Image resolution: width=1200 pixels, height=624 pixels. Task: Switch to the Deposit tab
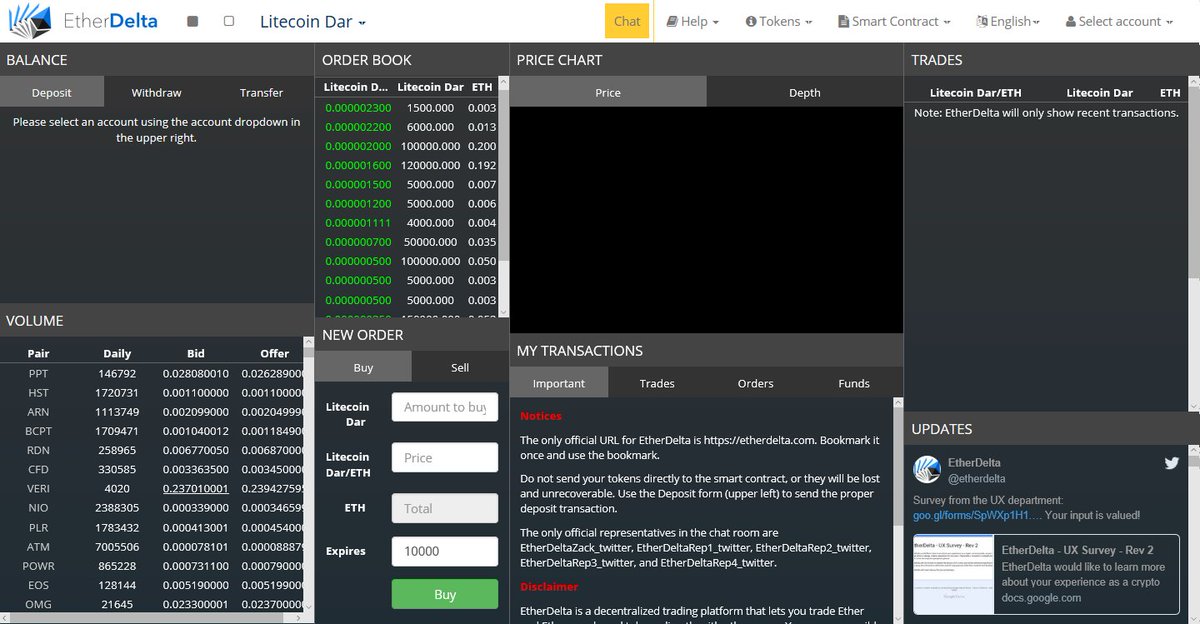point(52,92)
